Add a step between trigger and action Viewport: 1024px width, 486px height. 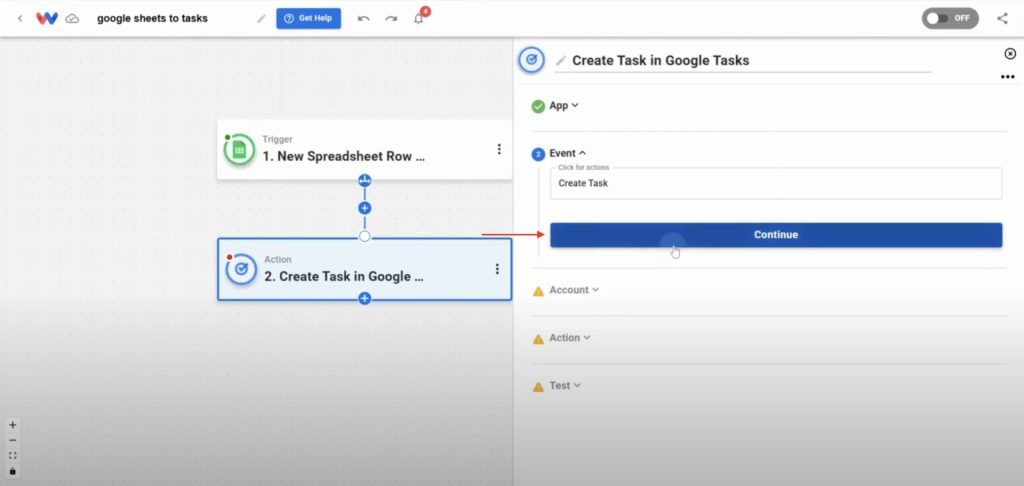click(364, 208)
